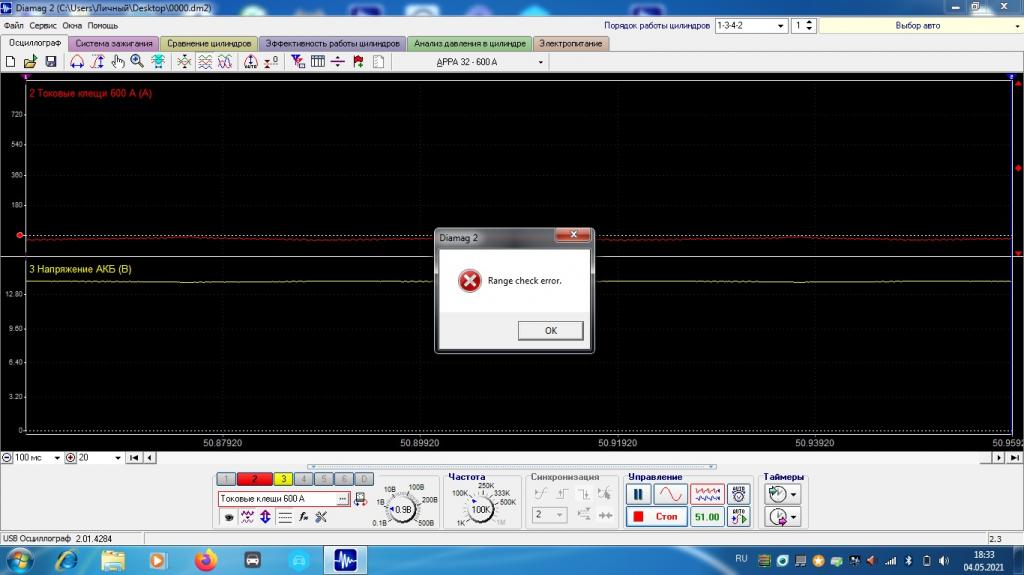Select the hand pan tool
This screenshot has width=1024, height=575.
pyautogui.click(x=118, y=62)
